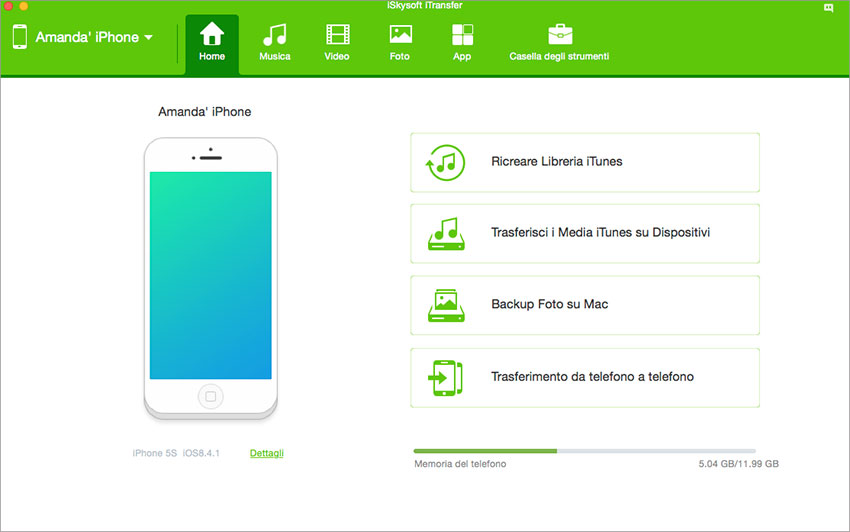This screenshot has width=850, height=532.
Task: Click the iPhone 5S iOS8.4.1 text
Action: point(176,453)
